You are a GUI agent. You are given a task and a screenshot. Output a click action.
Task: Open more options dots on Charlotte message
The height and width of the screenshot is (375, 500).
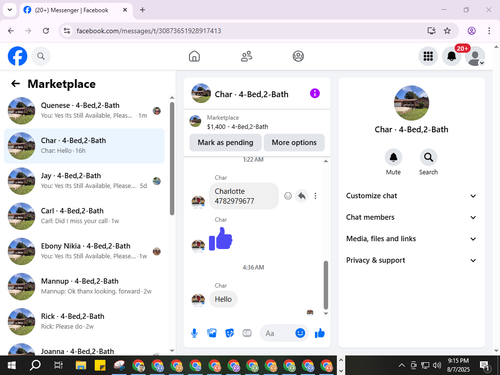[315, 196]
